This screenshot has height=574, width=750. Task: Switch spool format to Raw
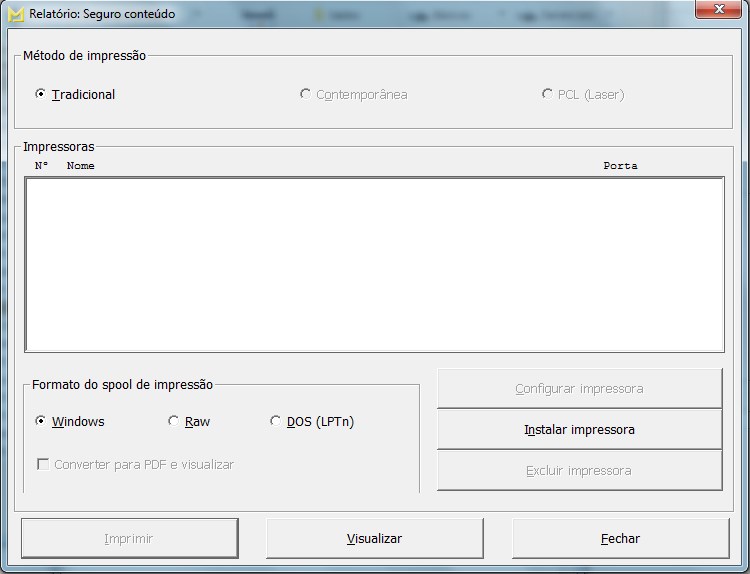click(x=174, y=421)
